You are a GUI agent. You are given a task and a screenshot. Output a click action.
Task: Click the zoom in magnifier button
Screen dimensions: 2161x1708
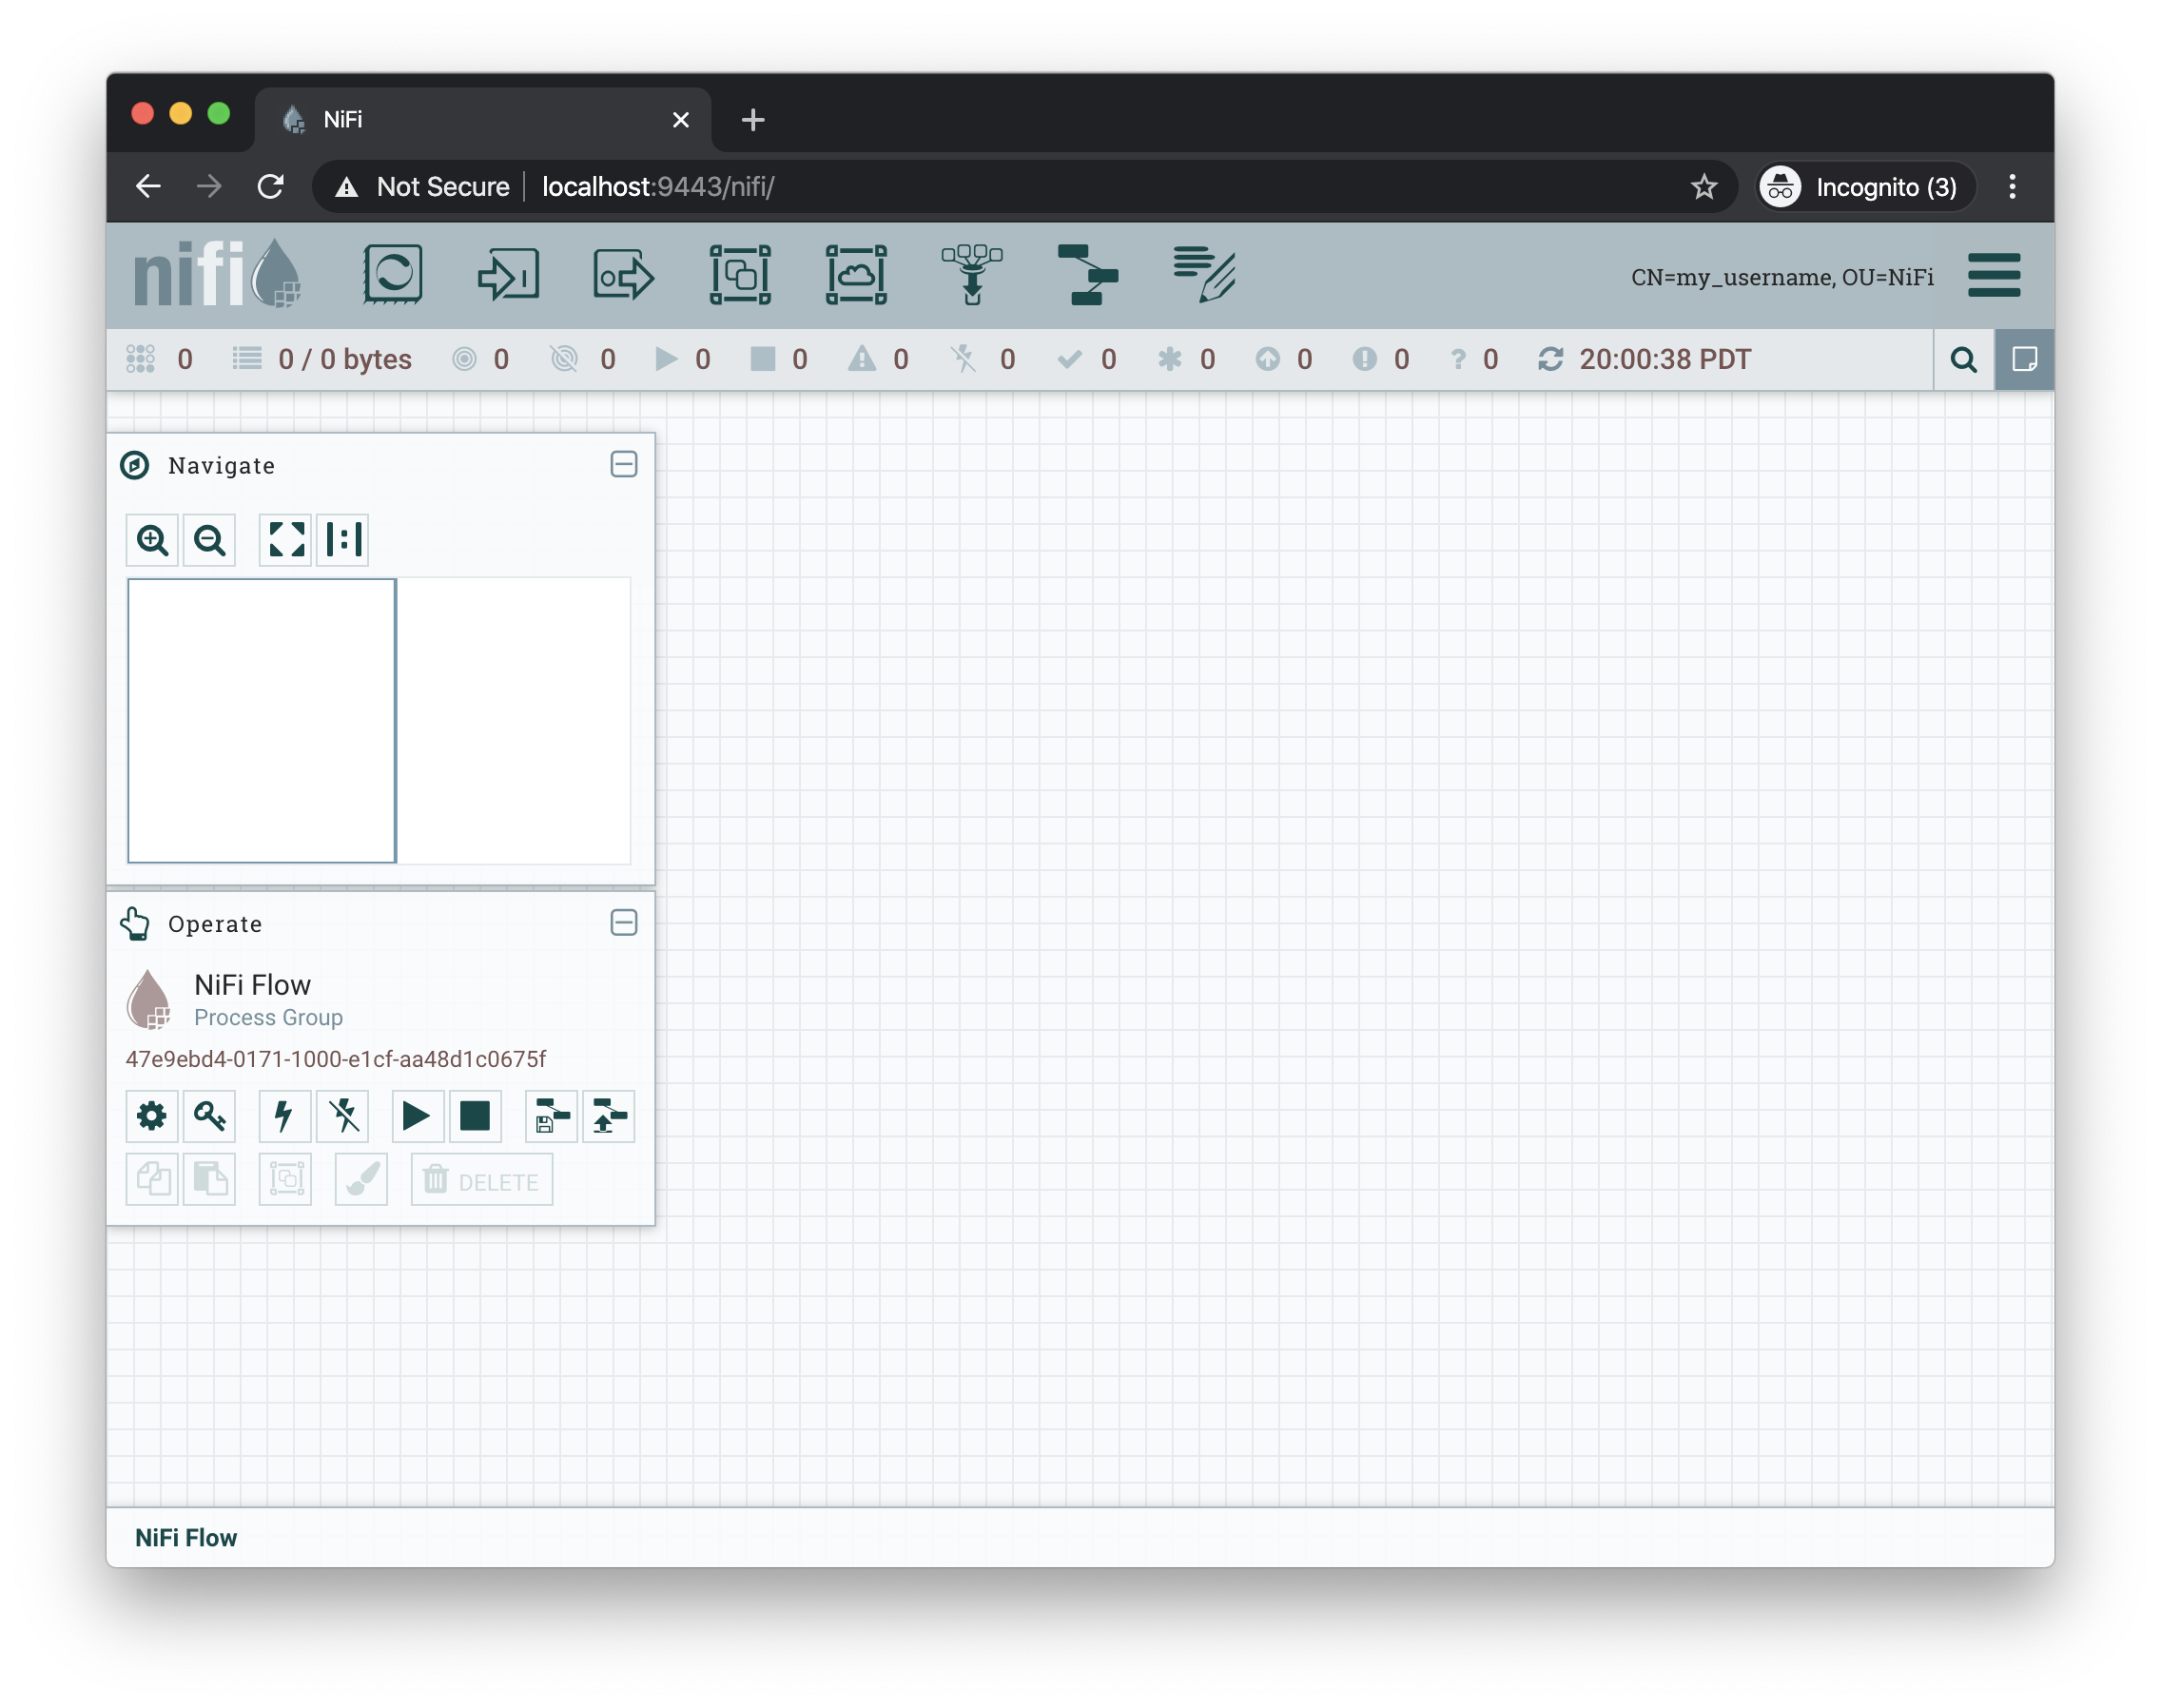click(x=152, y=540)
